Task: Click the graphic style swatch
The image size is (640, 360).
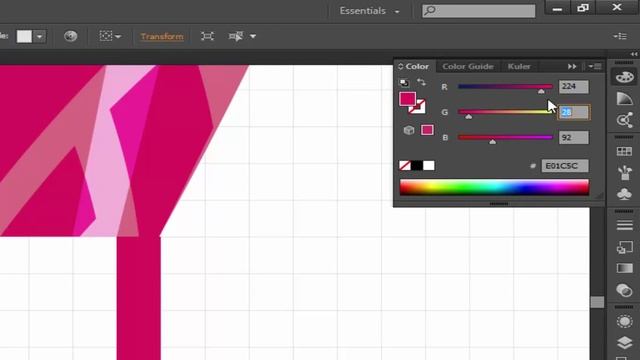Action: 24,36
